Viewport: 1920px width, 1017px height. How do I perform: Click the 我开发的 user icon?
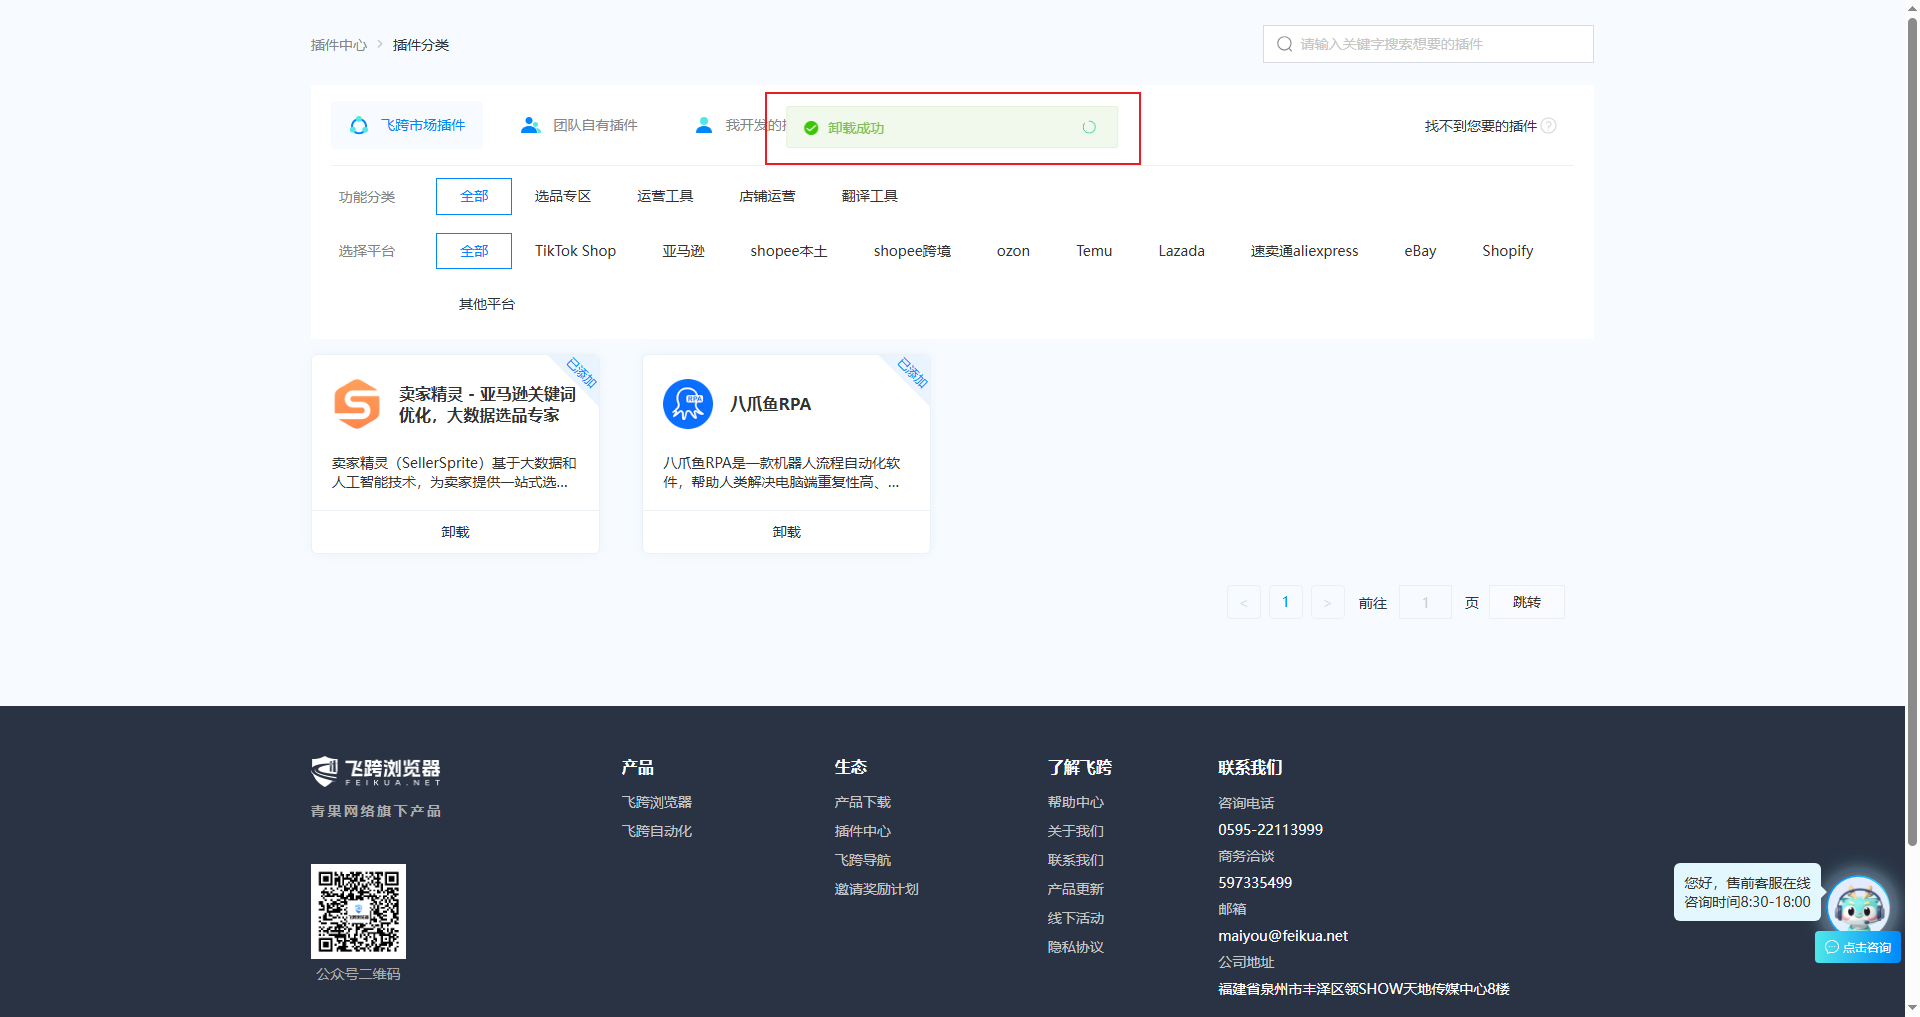coord(704,125)
